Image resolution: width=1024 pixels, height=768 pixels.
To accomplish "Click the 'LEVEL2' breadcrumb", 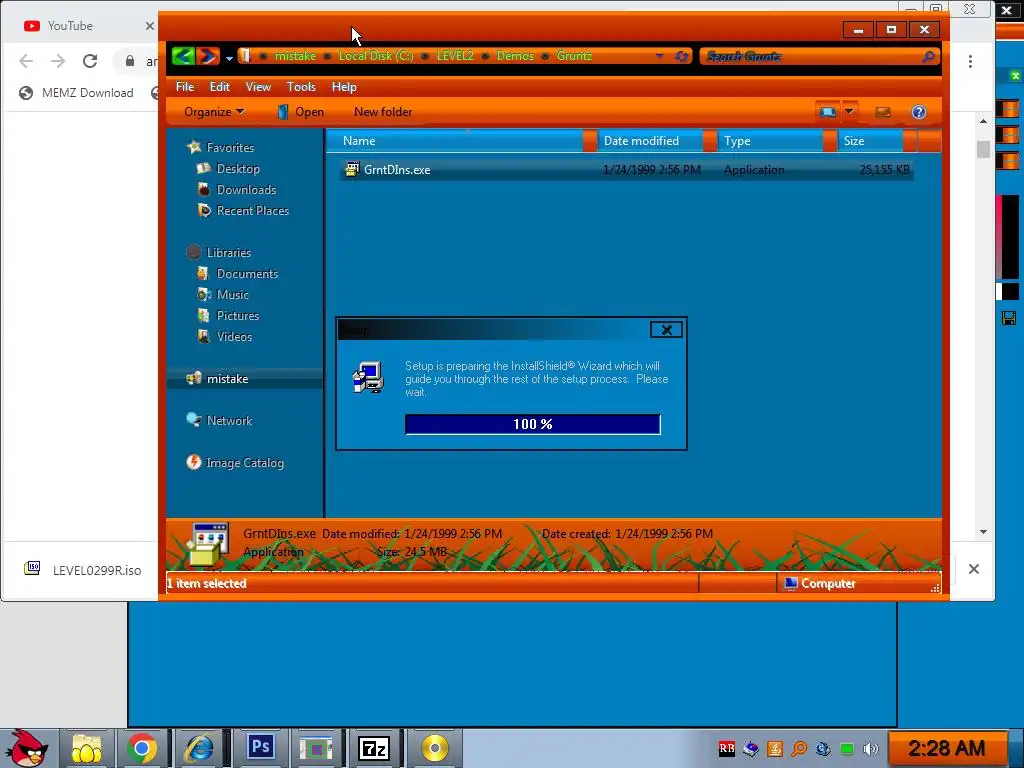I will coord(455,56).
